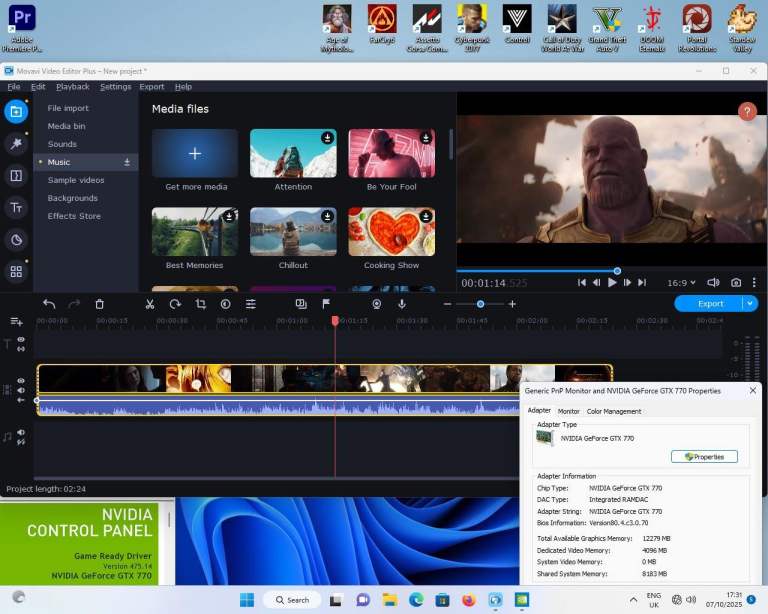Open the Transitions panel icon
This screenshot has height=614, width=768.
tap(16, 176)
